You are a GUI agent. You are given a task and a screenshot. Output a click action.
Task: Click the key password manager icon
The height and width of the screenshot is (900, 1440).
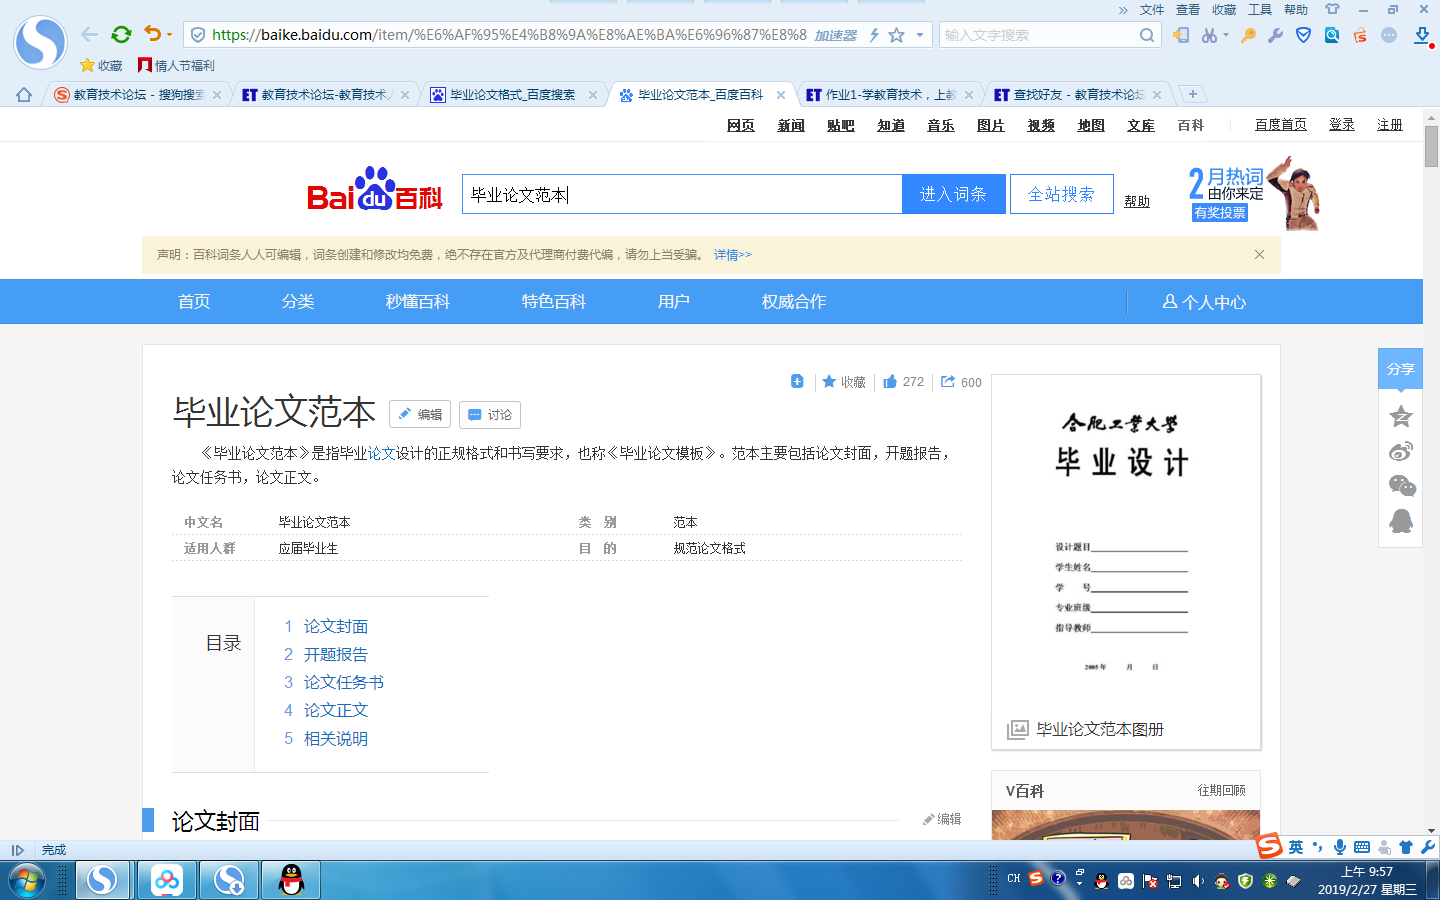(1248, 35)
